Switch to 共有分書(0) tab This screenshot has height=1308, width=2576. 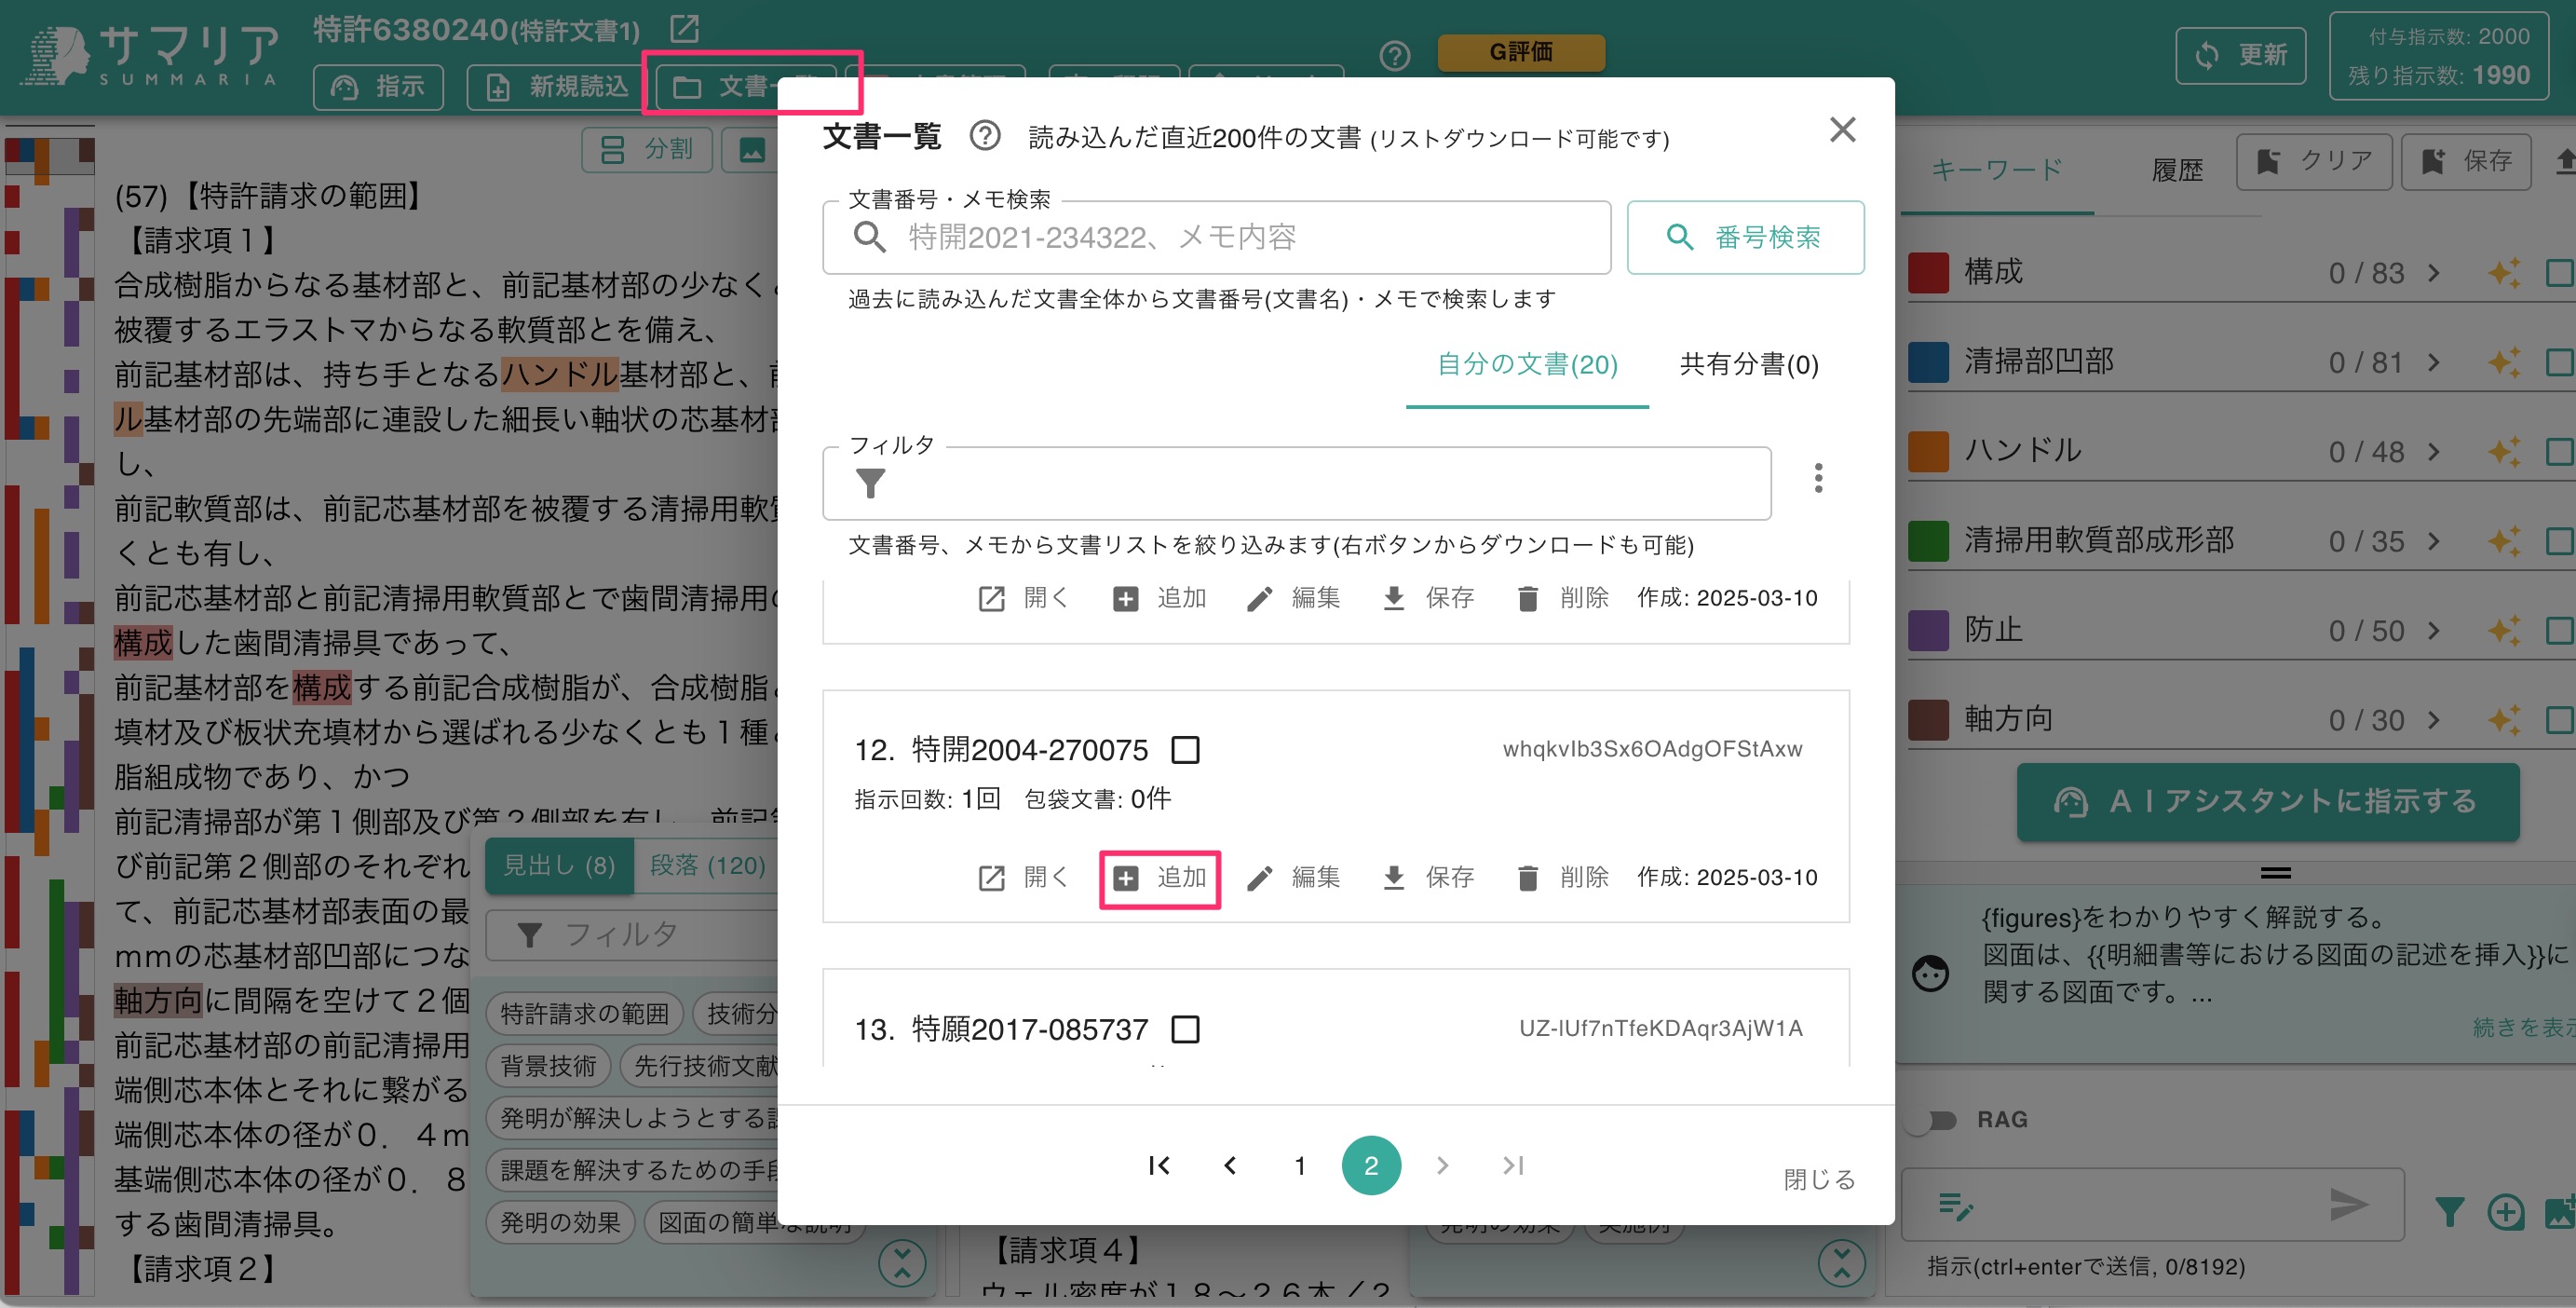[1749, 365]
